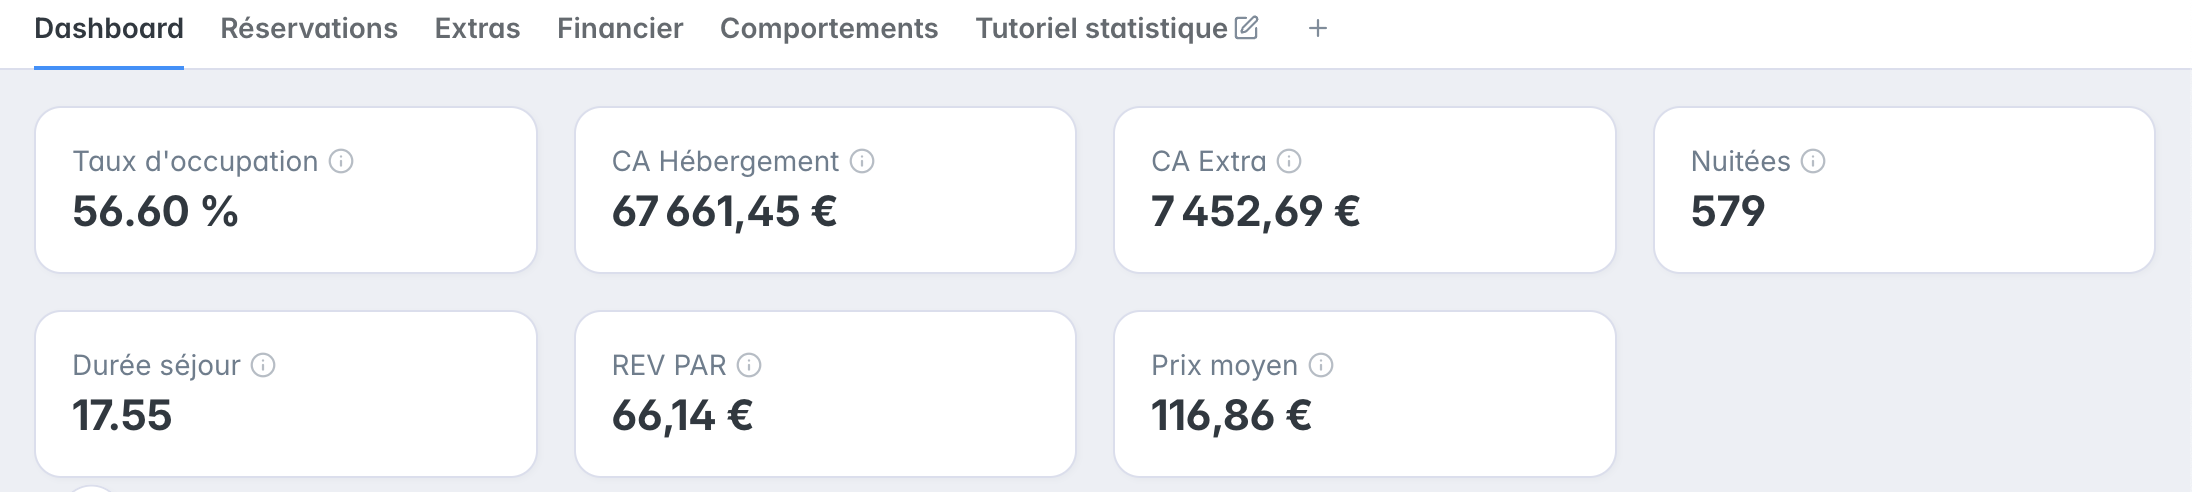This screenshot has height=492, width=2192.
Task: Edit the Tutoriel statistique tab name icon
Action: point(1246,28)
